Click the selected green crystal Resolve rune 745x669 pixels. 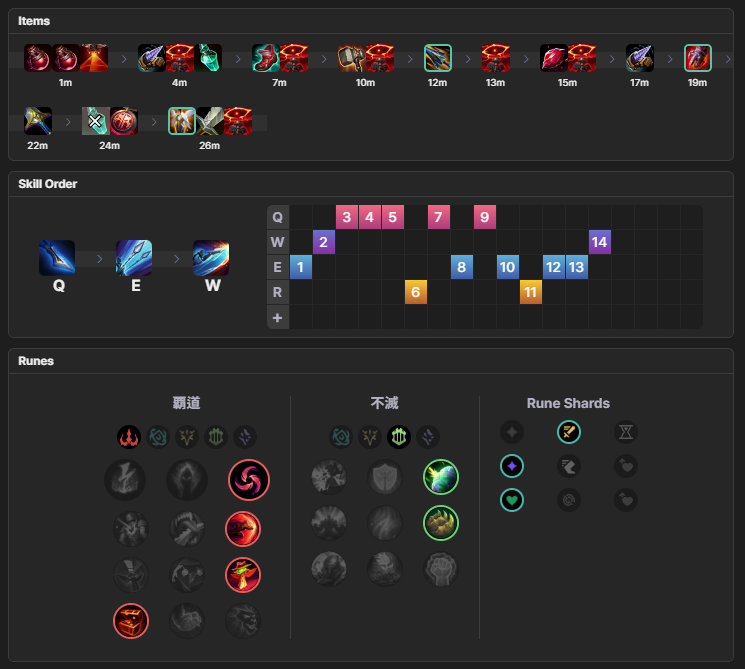pos(441,477)
